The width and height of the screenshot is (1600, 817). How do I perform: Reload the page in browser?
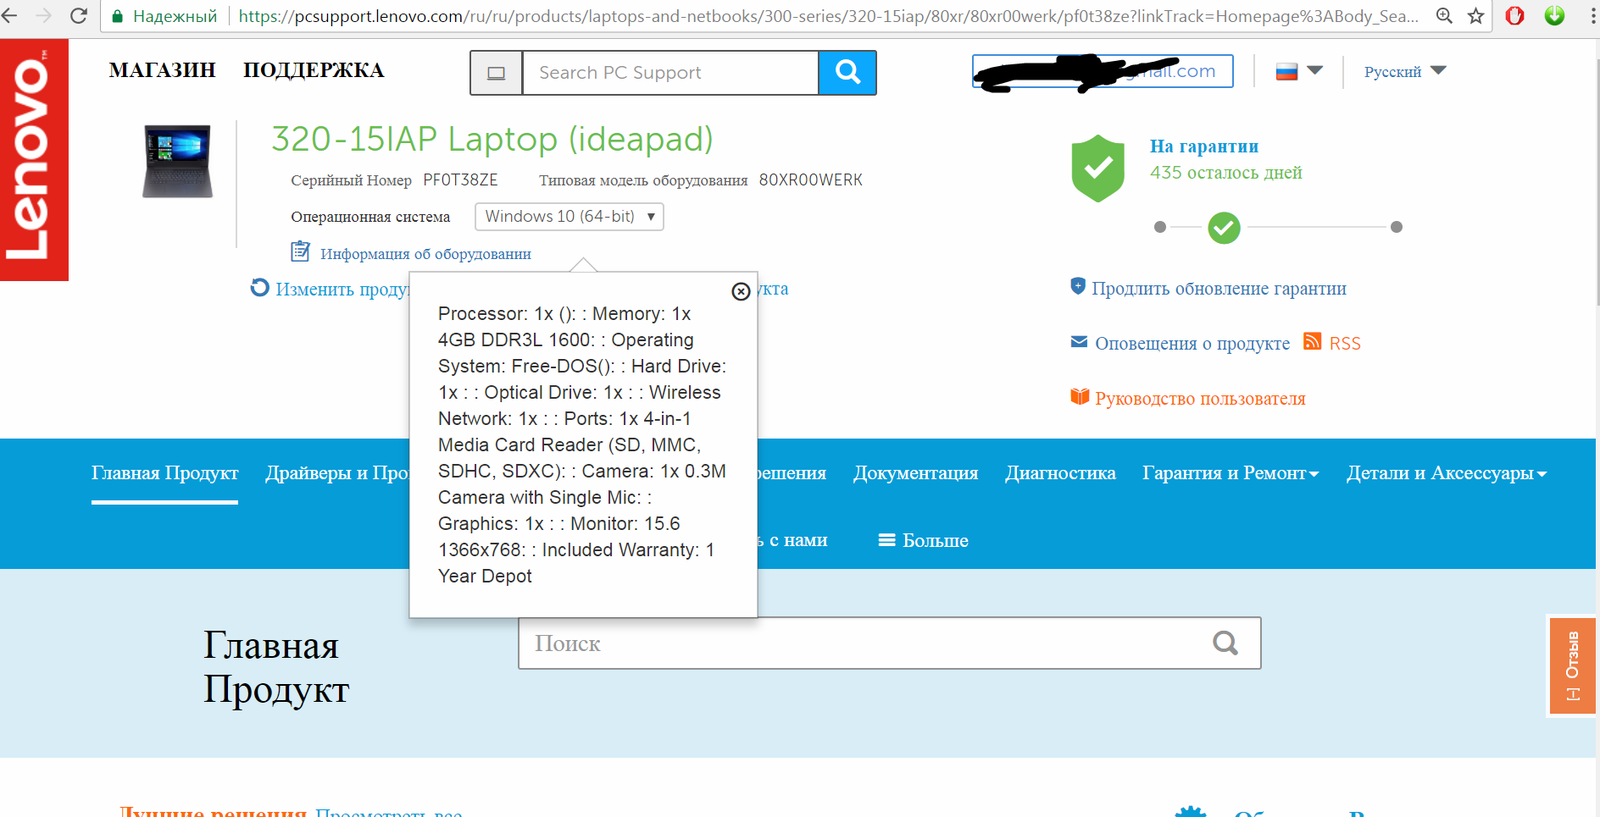(x=78, y=16)
